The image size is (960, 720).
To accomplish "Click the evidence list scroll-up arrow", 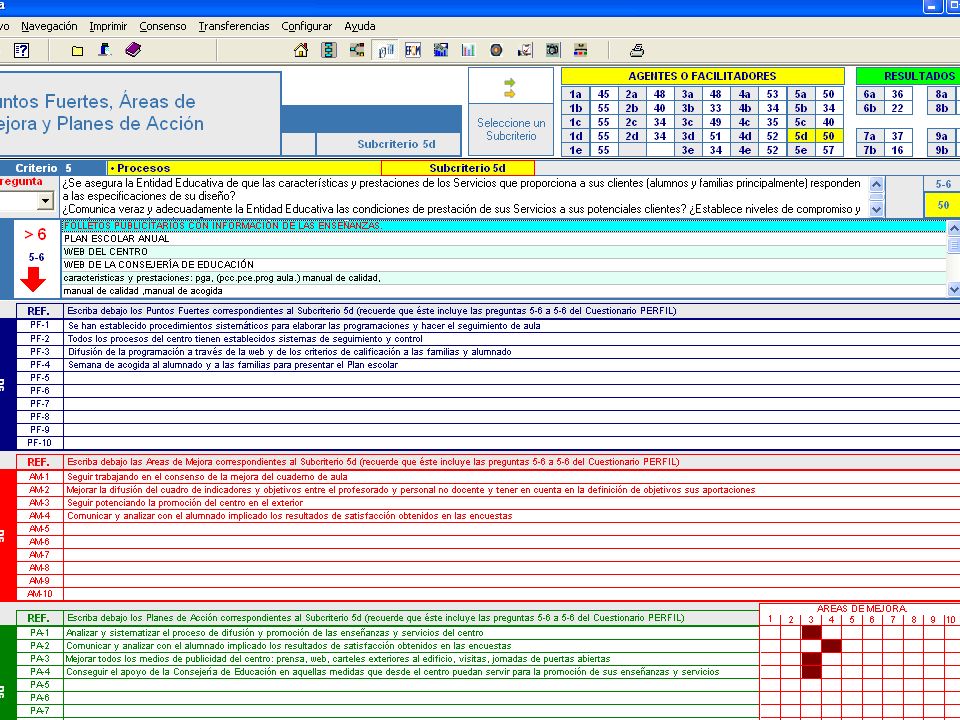I will (953, 228).
